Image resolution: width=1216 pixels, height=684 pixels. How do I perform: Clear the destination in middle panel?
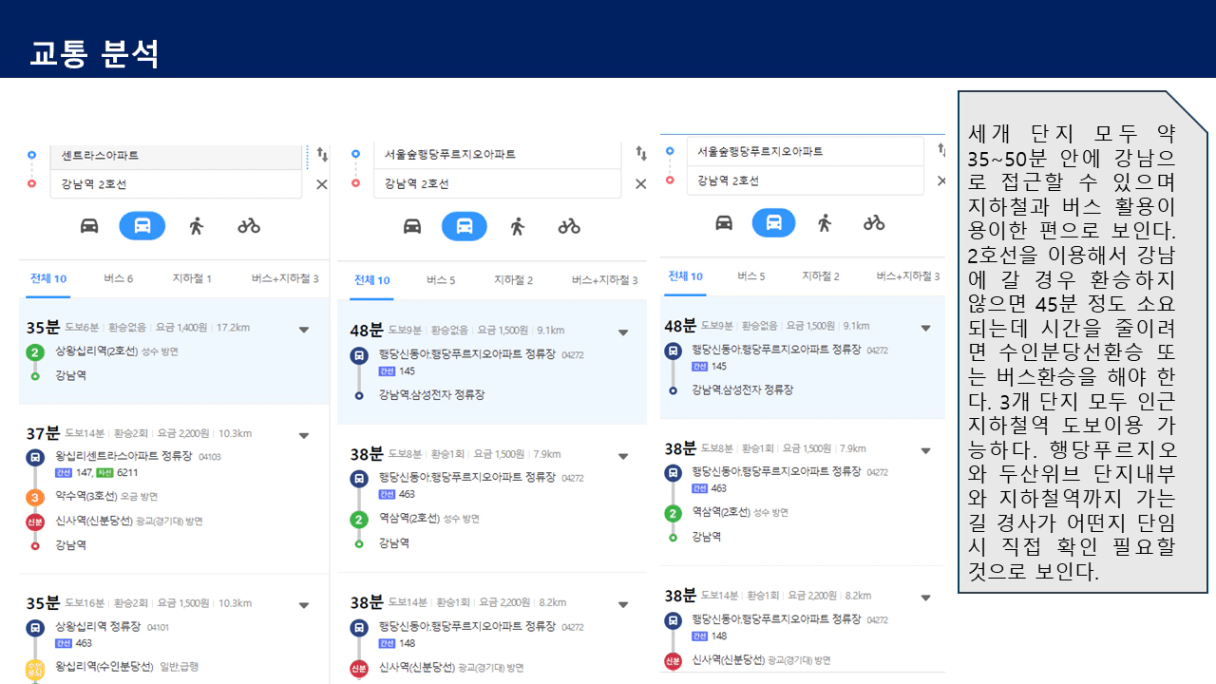click(x=641, y=184)
